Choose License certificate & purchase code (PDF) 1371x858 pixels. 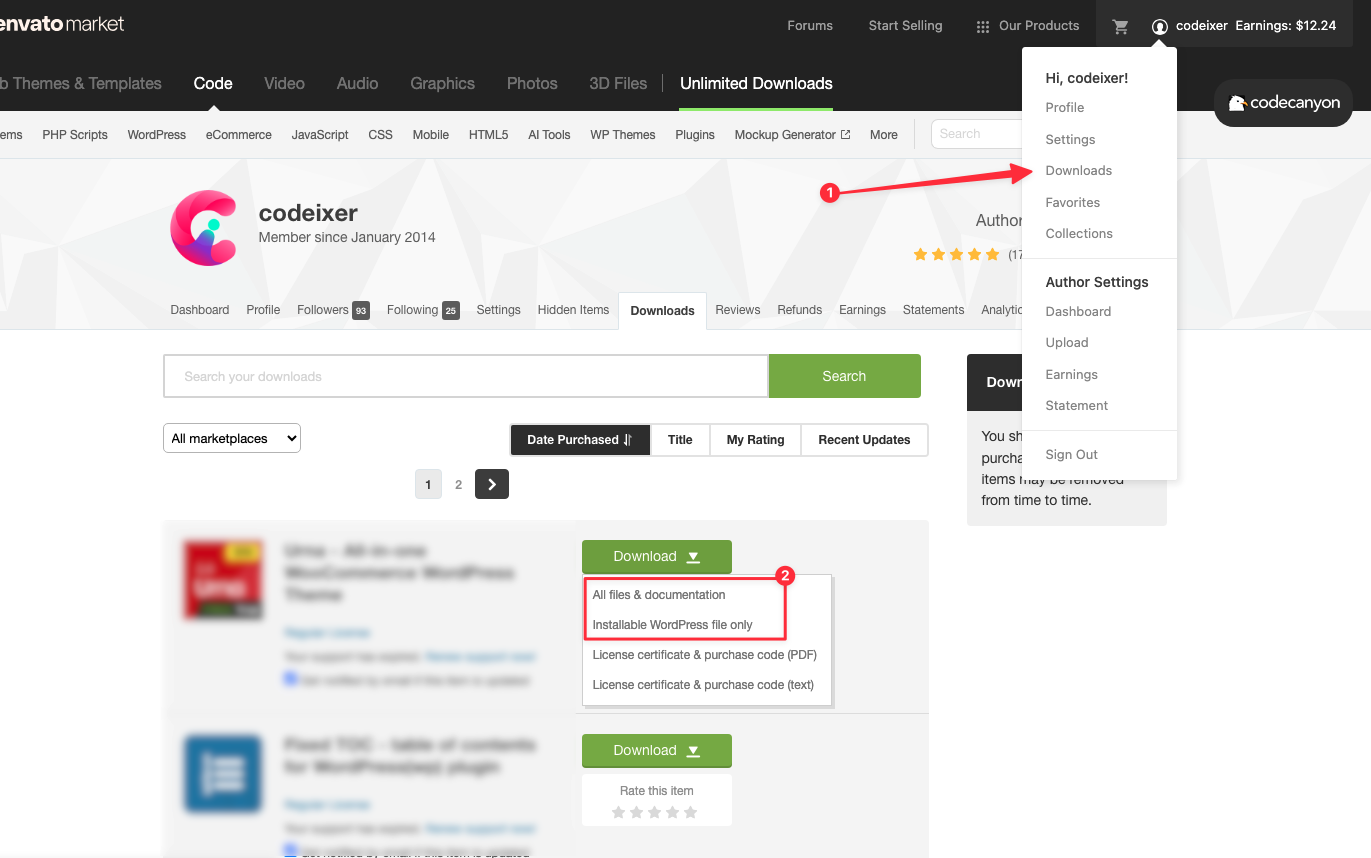pyautogui.click(x=704, y=655)
